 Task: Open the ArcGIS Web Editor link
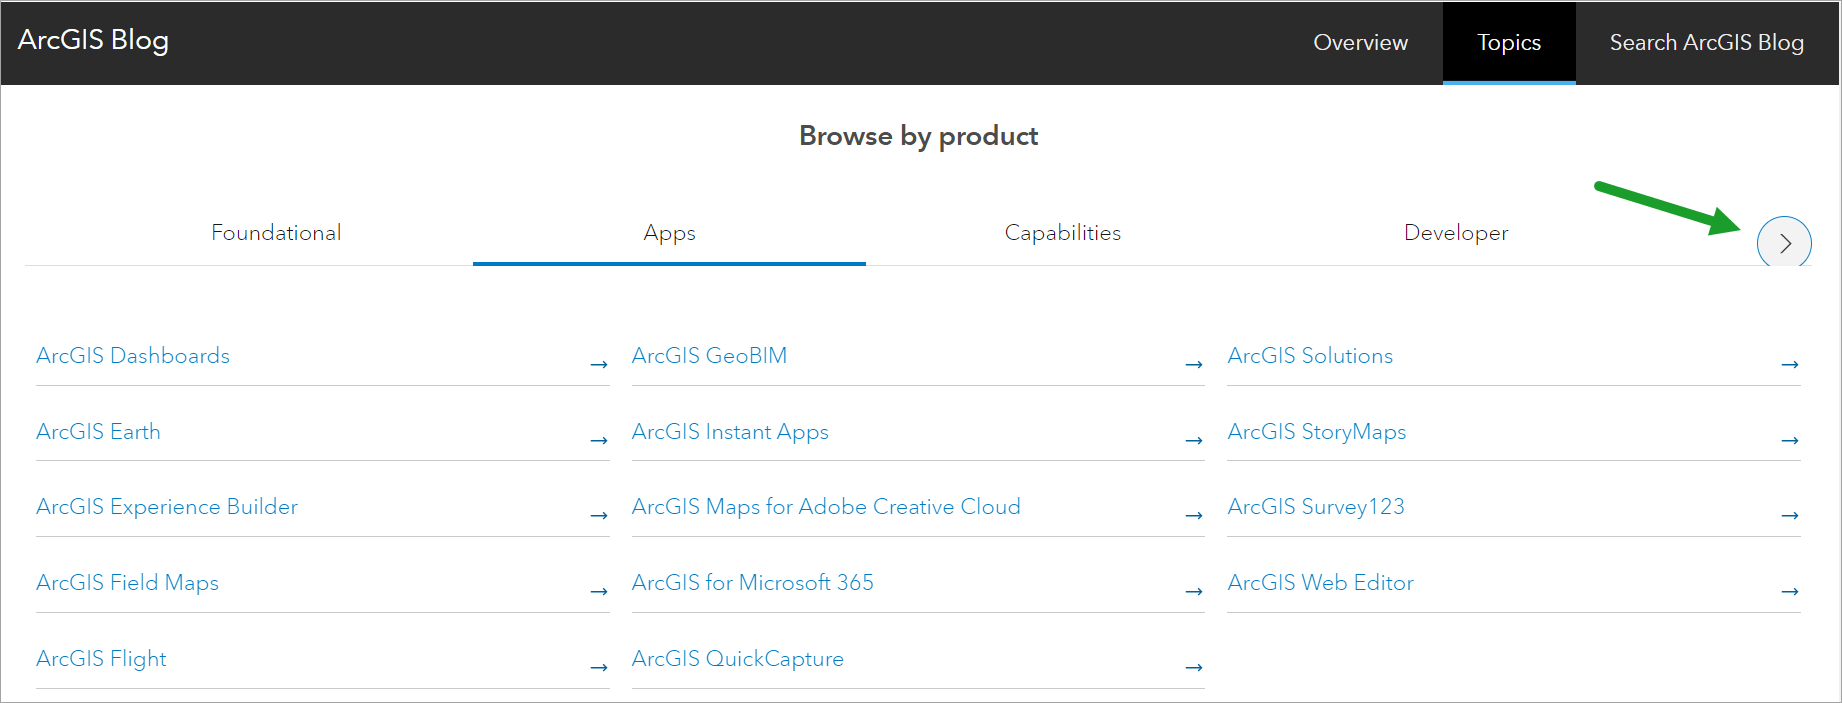point(1321,583)
